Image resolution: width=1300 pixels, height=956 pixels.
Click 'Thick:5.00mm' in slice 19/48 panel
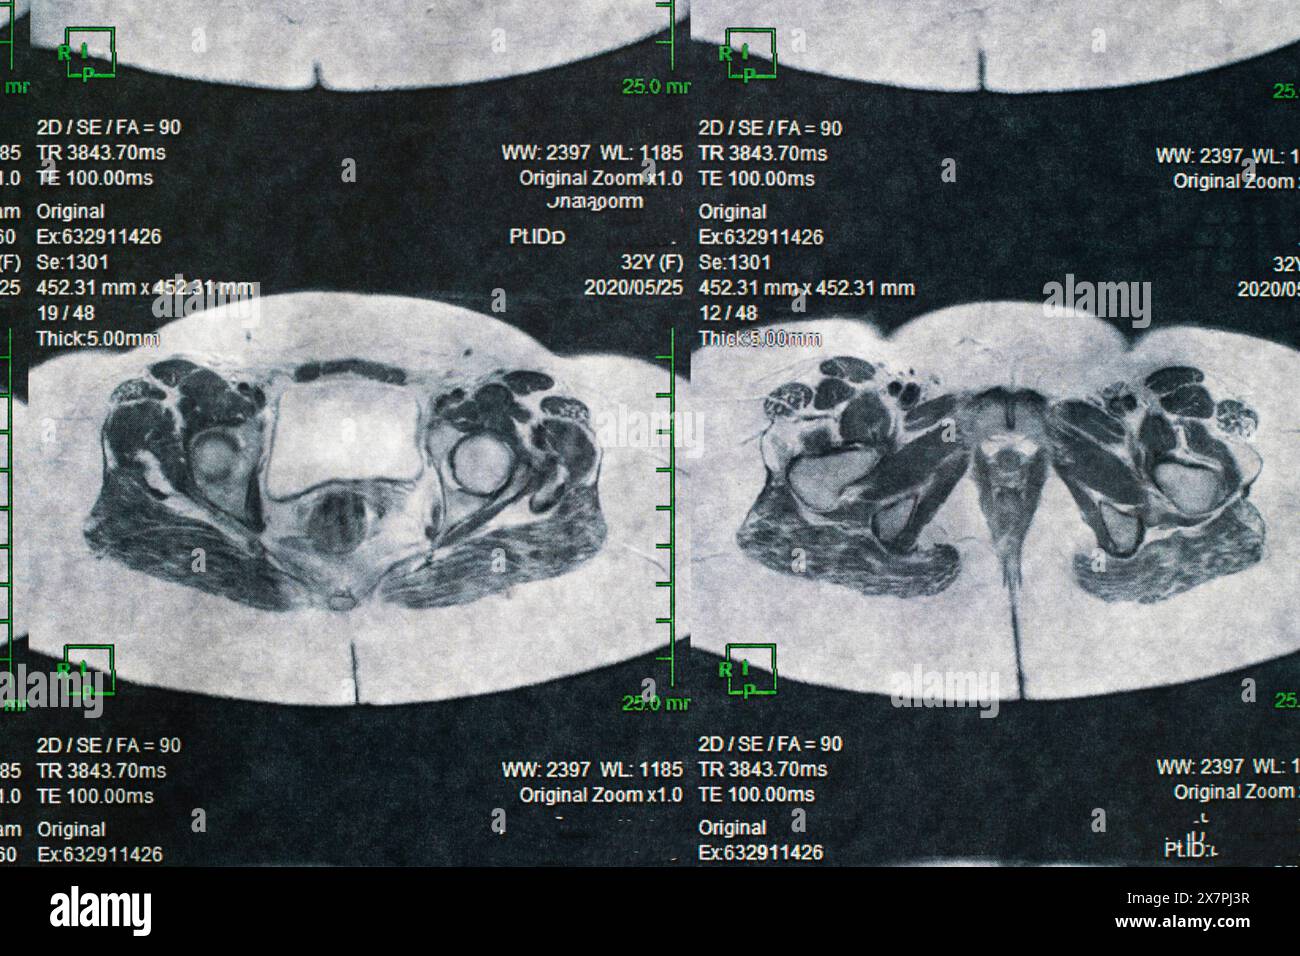(98, 338)
